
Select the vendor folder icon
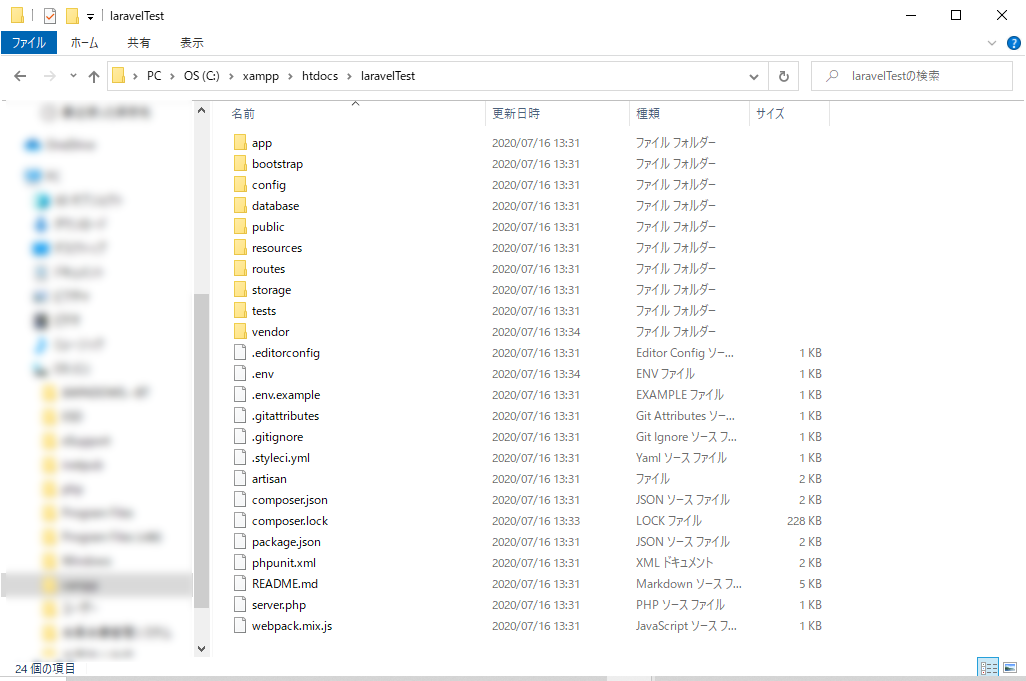240,332
